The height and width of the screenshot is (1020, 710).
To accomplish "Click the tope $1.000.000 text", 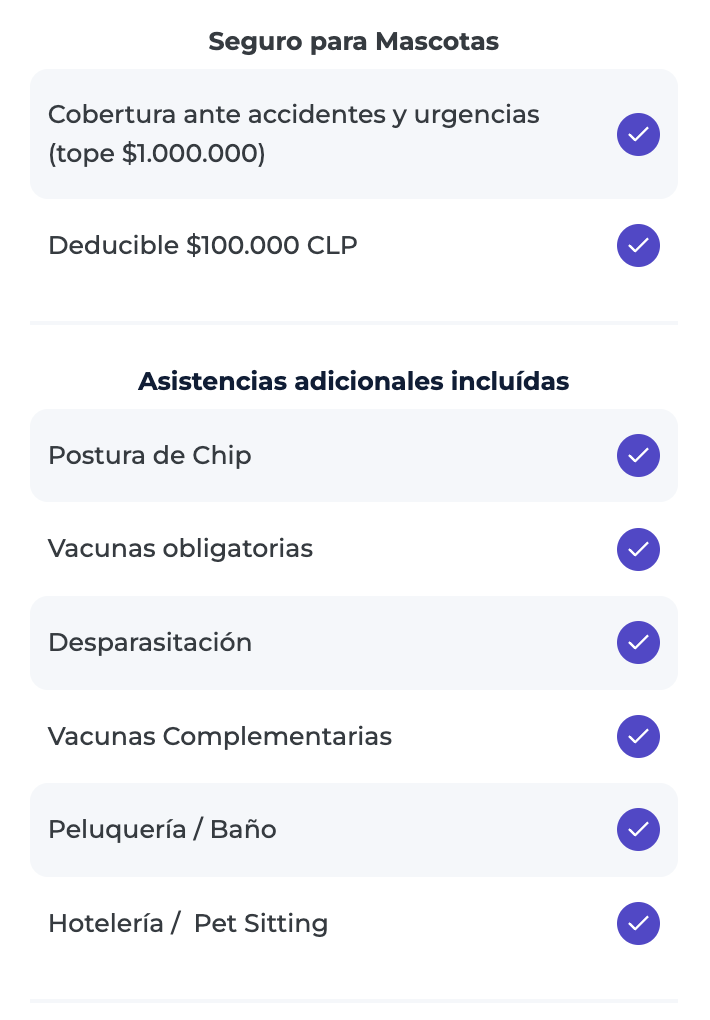I will point(157,154).
